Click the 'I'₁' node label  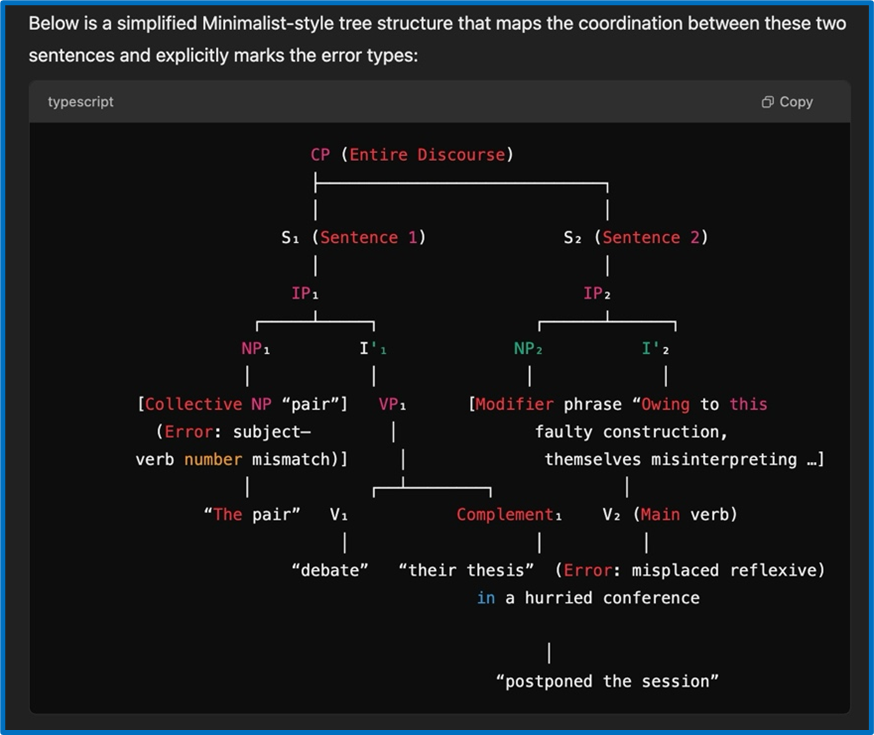373,349
